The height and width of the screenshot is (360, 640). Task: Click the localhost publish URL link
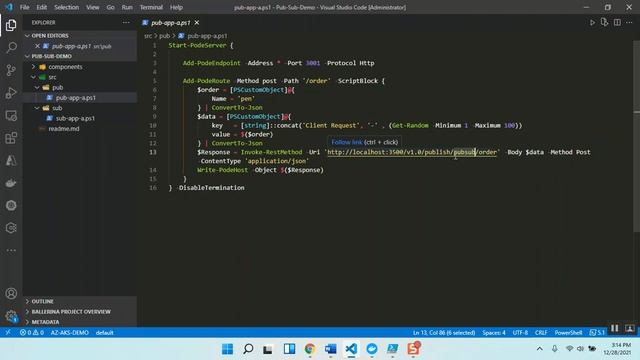[x=412, y=152]
